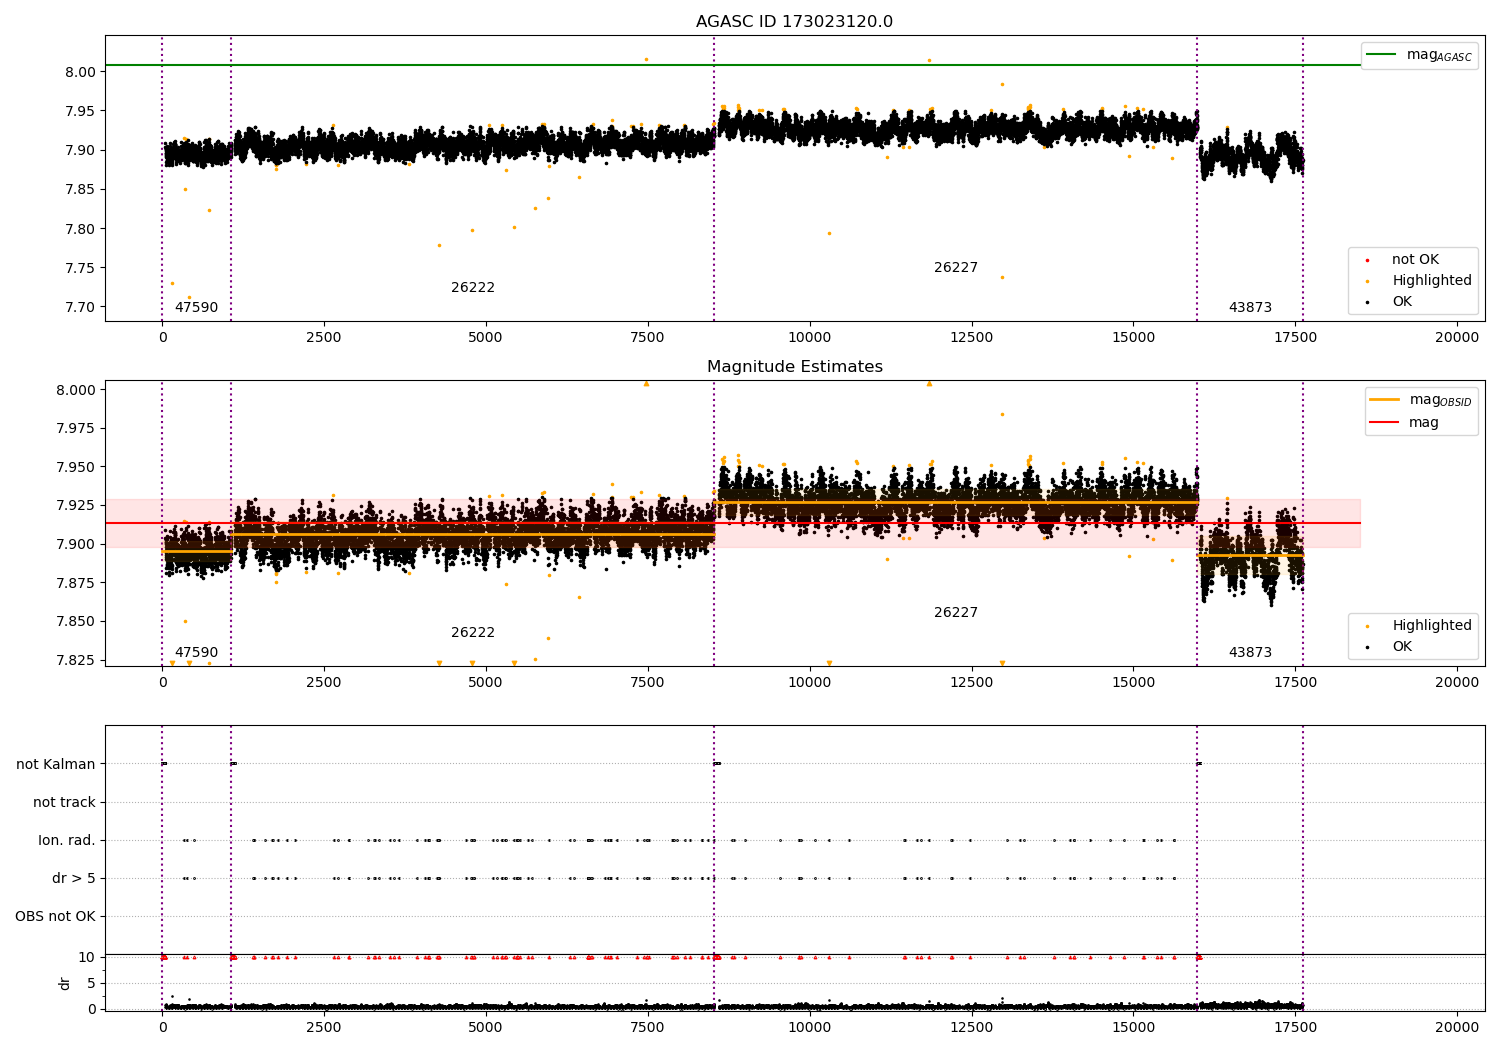Click the 12500 x-axis tick under the Magnitude Estimates plot
The height and width of the screenshot is (1050, 1500).
click(x=971, y=683)
